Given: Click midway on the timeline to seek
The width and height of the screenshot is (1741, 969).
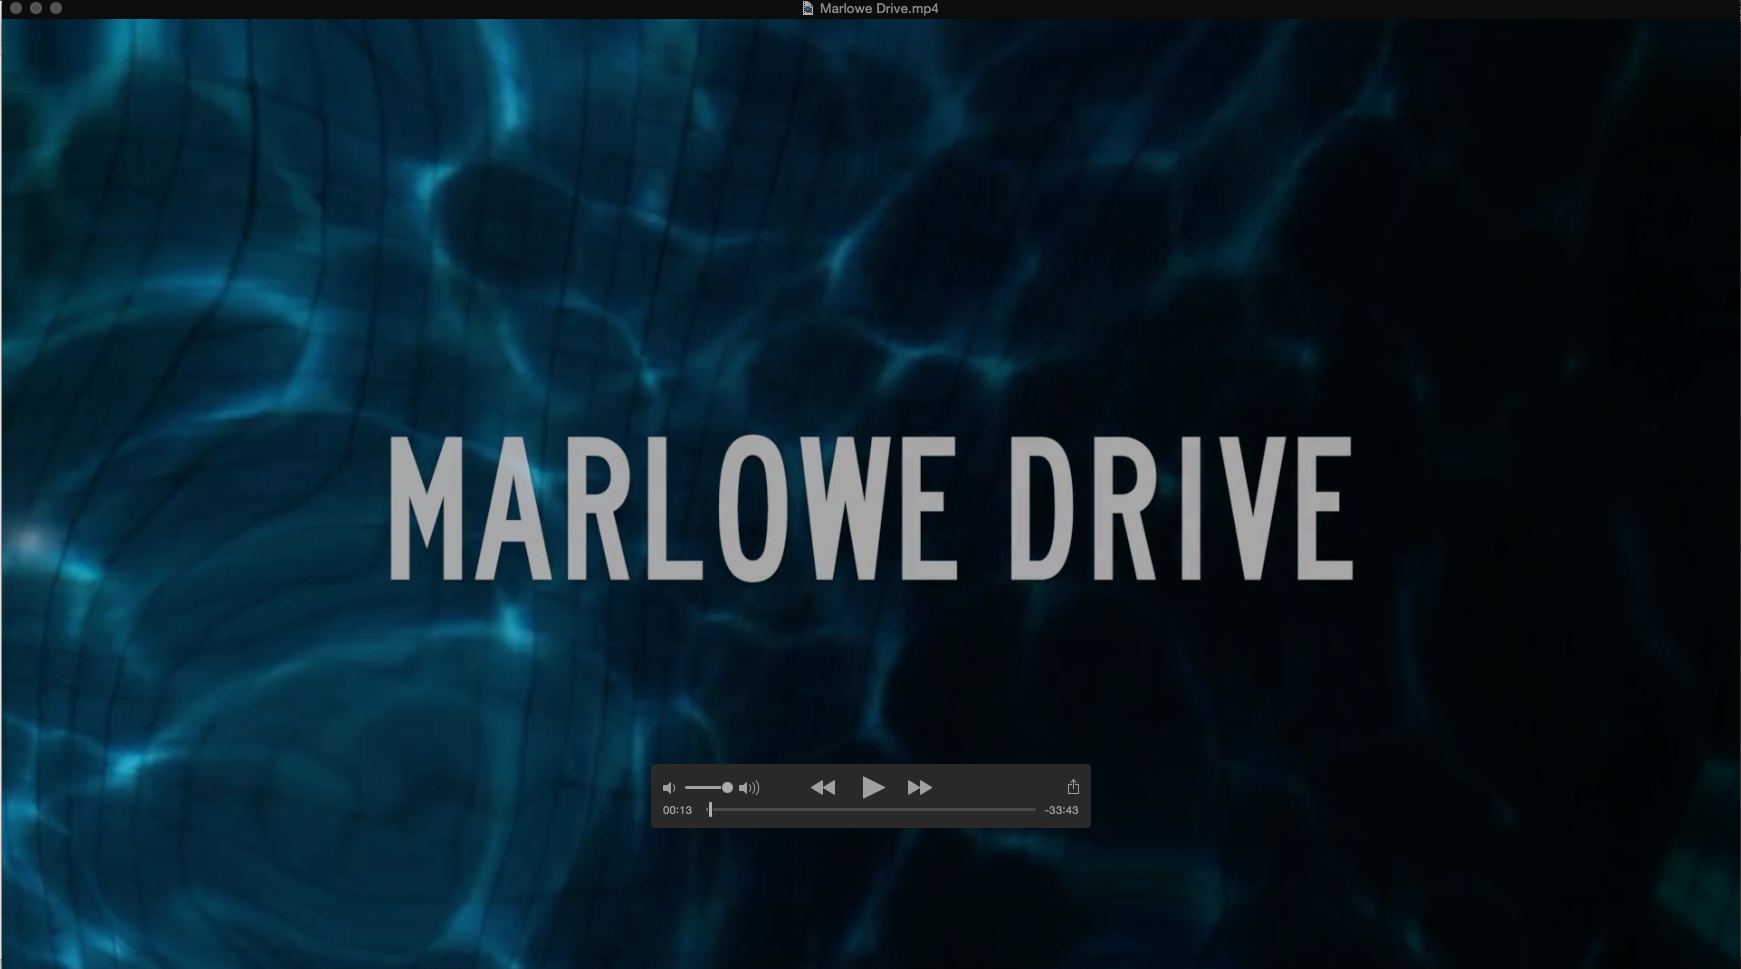Looking at the screenshot, I should pyautogui.click(x=870, y=810).
